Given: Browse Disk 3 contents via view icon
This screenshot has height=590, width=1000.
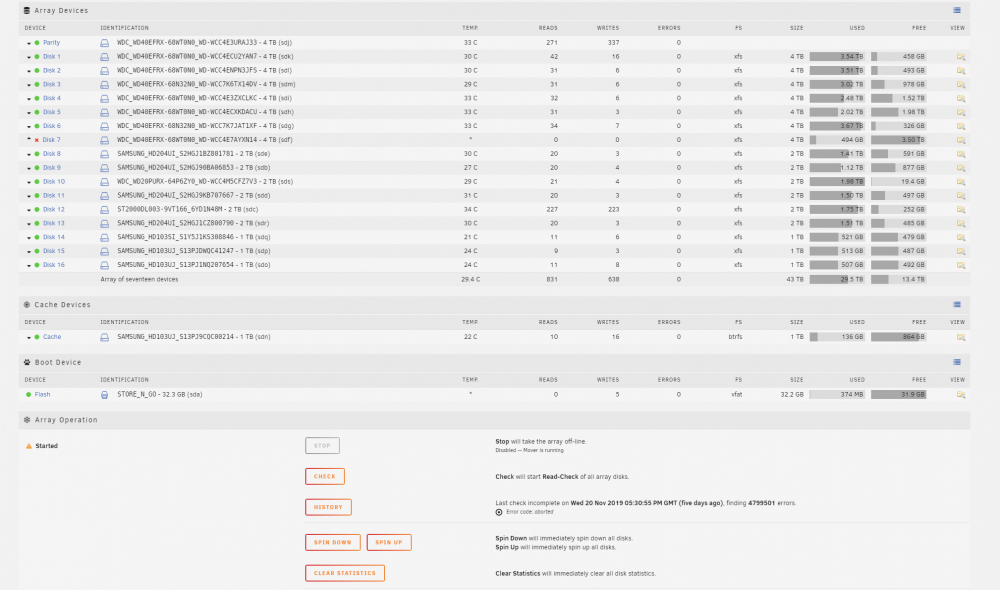Looking at the screenshot, I should point(961,84).
